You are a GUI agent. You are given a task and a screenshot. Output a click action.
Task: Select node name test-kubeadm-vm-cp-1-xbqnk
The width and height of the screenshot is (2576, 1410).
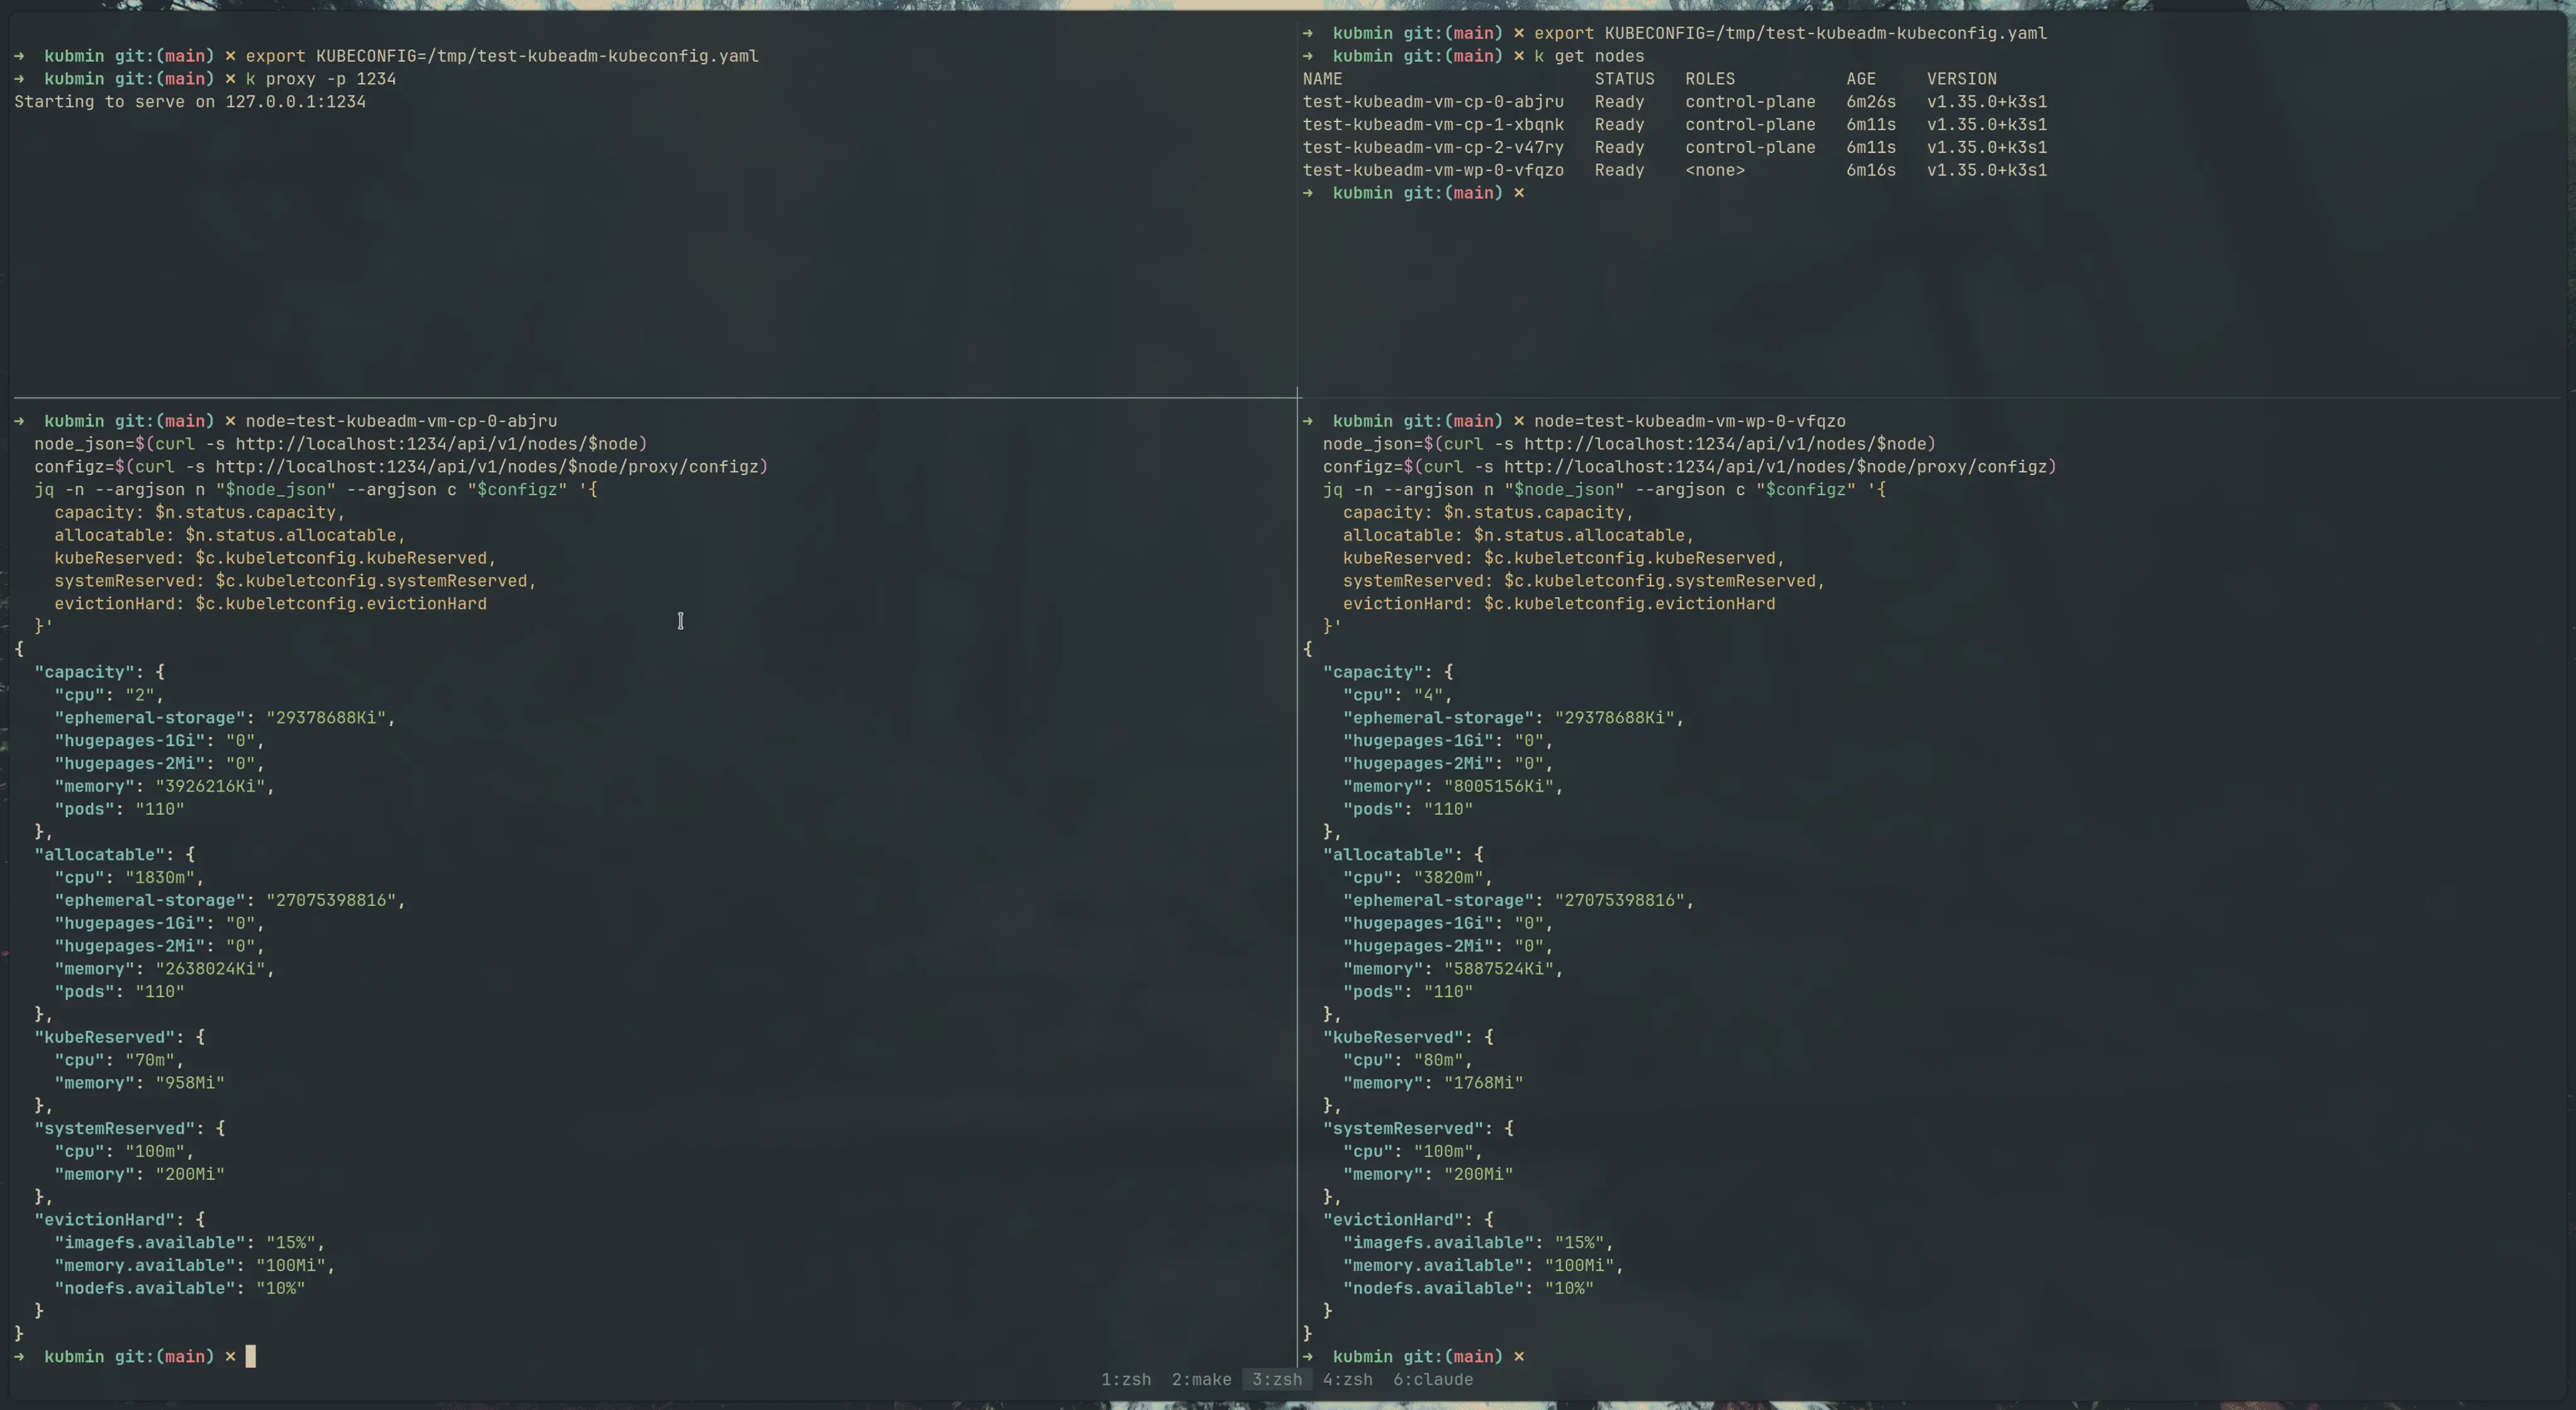pyautogui.click(x=1433, y=124)
